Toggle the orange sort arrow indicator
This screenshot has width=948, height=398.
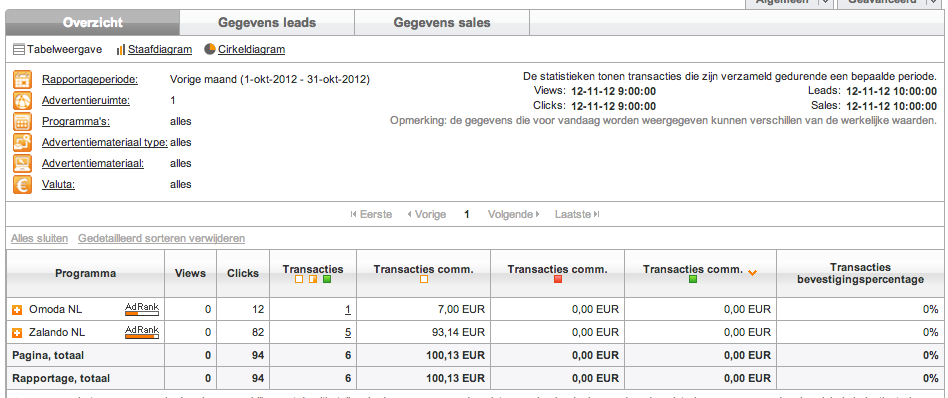(752, 272)
